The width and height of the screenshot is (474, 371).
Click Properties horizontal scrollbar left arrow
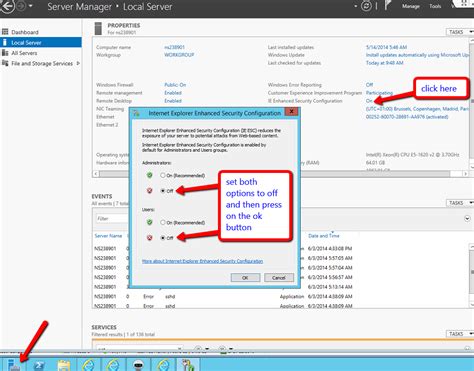(x=96, y=174)
